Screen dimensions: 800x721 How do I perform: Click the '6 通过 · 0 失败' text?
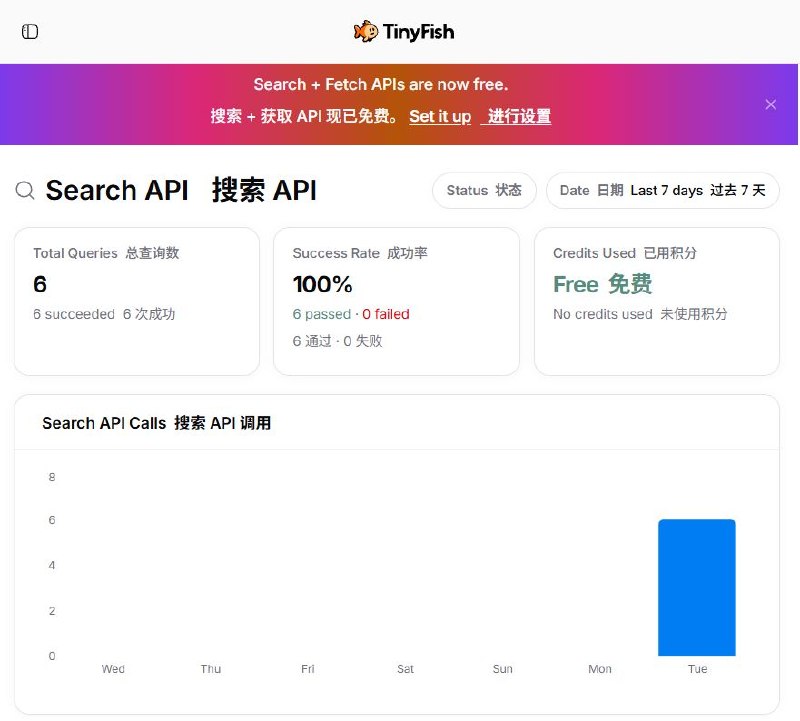[338, 341]
